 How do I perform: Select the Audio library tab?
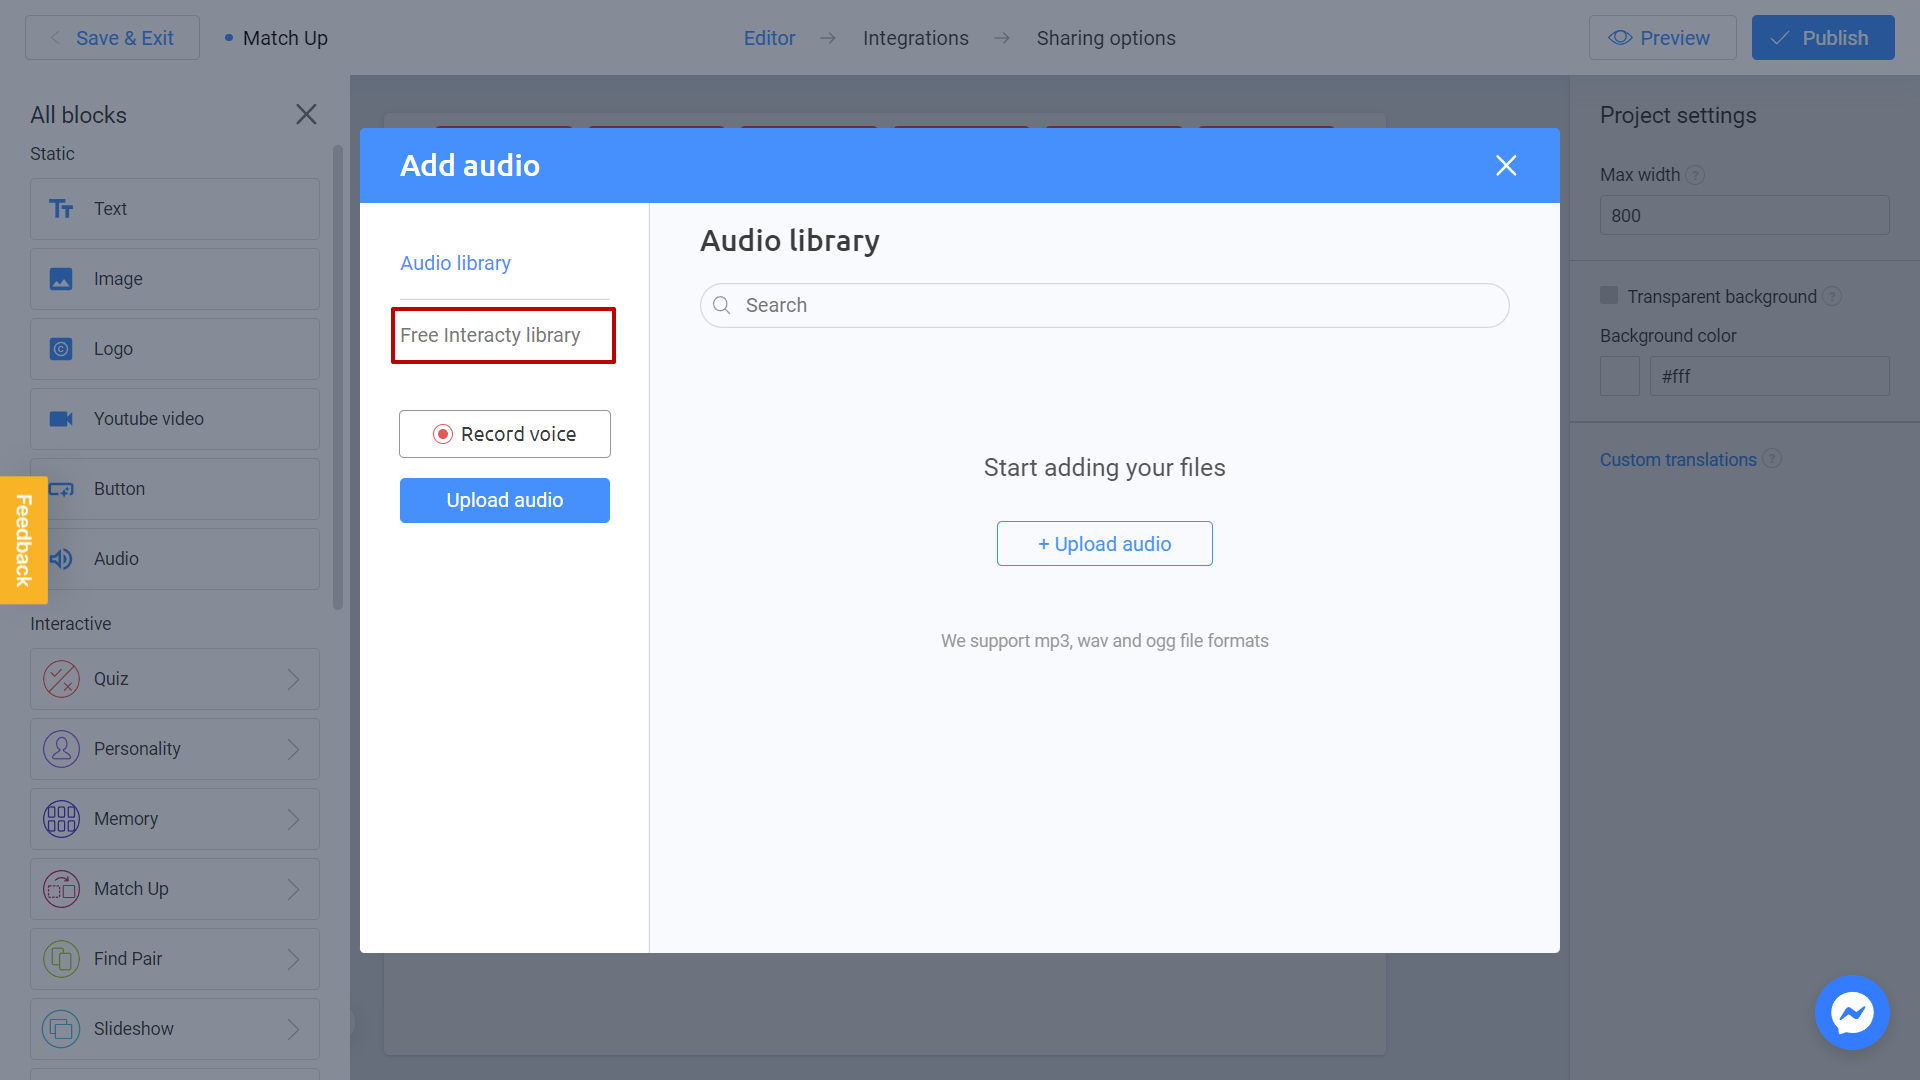[456, 262]
